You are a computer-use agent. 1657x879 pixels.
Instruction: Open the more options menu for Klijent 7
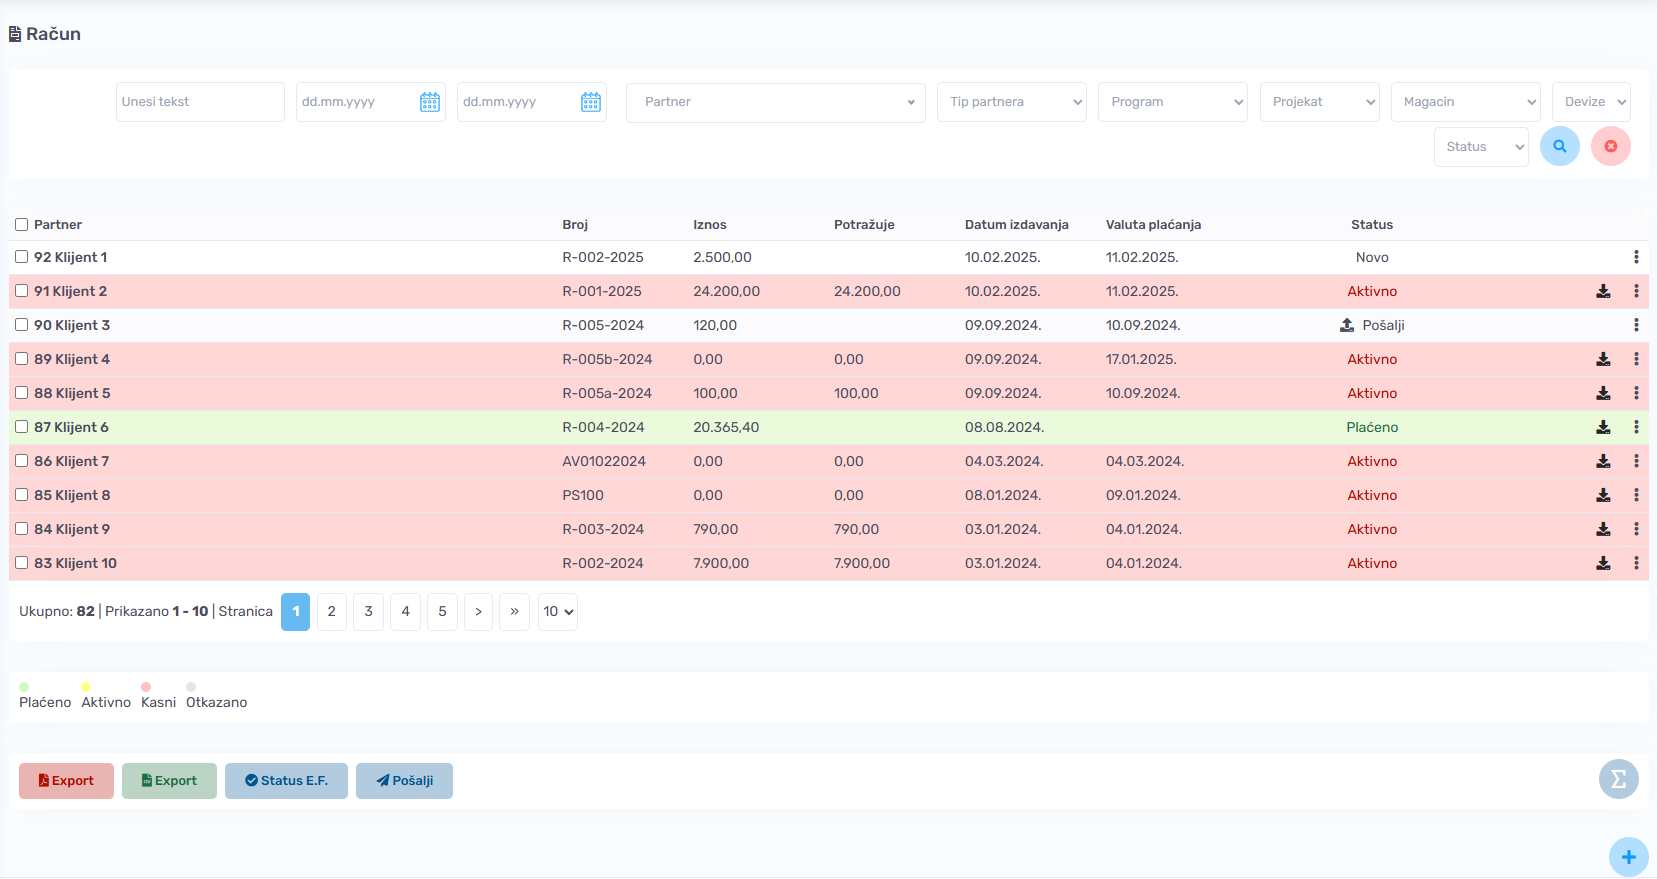point(1636,461)
